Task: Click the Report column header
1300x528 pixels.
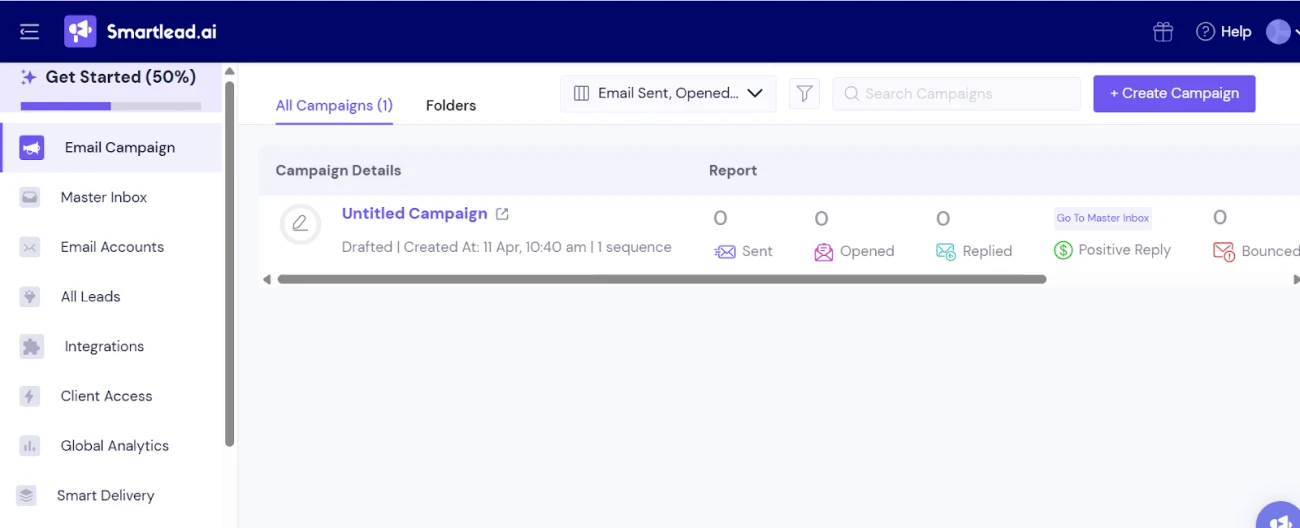Action: 733,171
